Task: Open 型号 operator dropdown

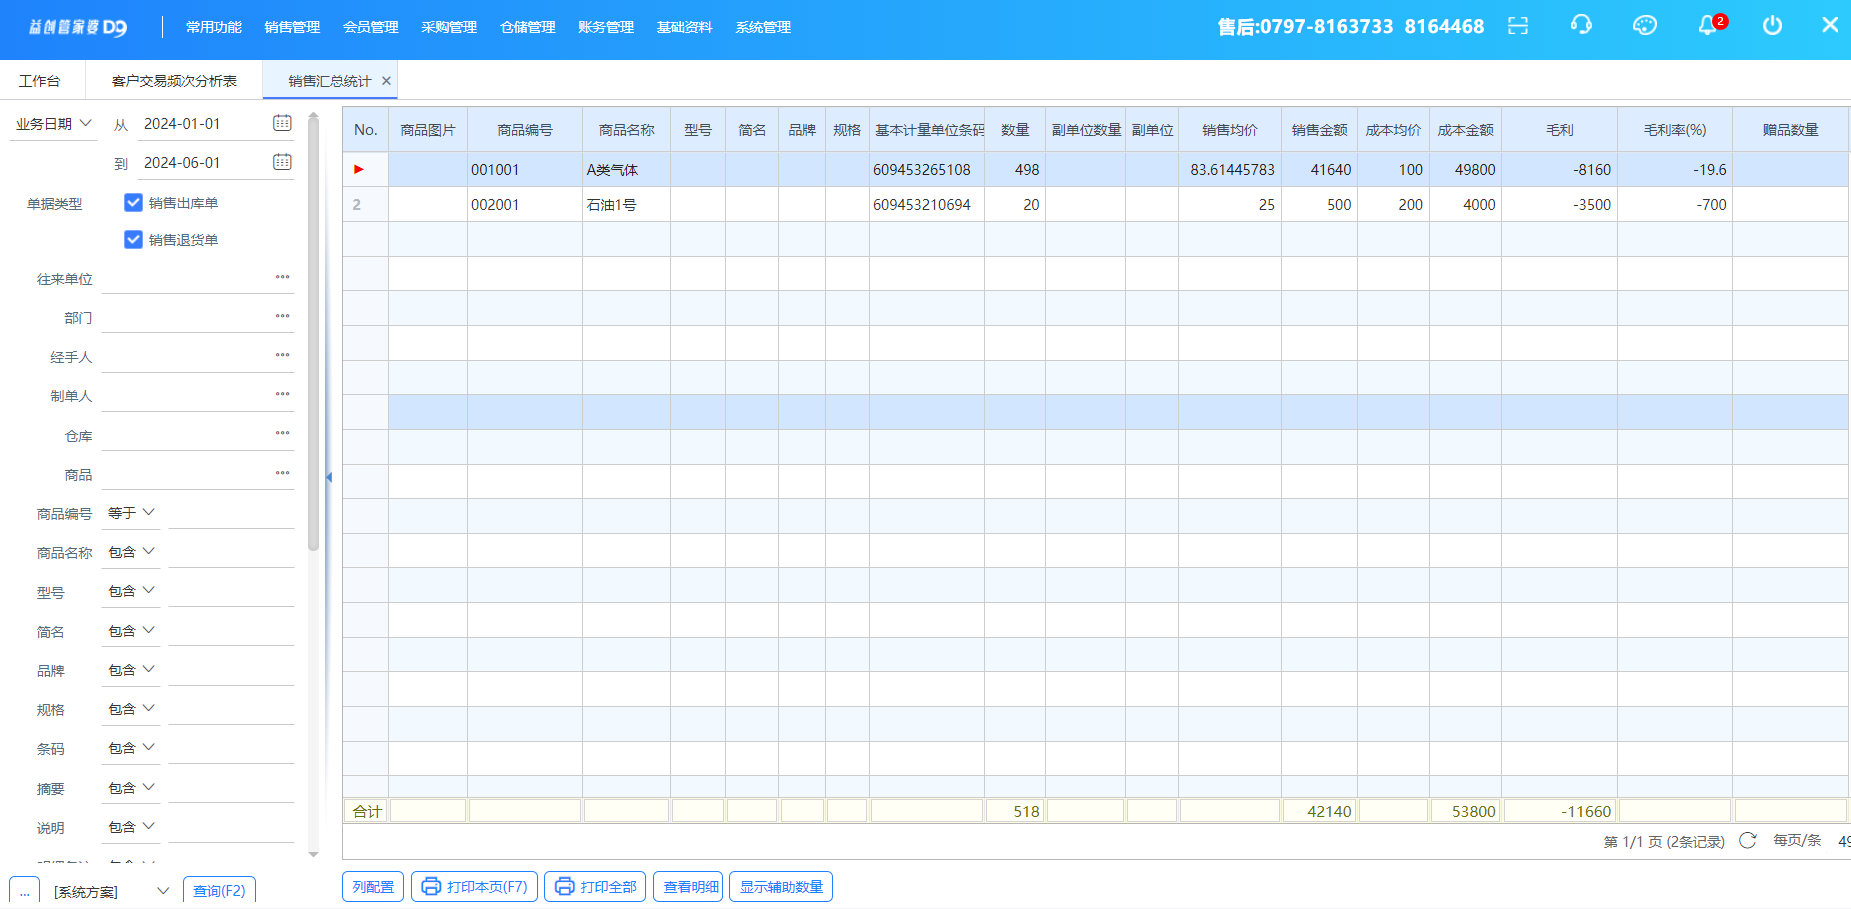Action: [x=131, y=591]
